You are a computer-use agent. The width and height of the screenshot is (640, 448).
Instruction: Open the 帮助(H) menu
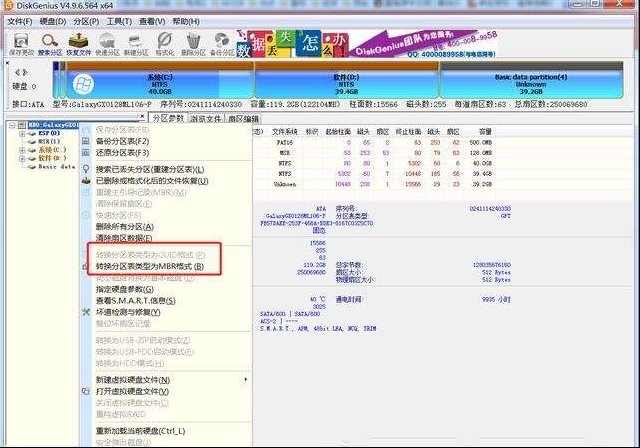(186, 21)
